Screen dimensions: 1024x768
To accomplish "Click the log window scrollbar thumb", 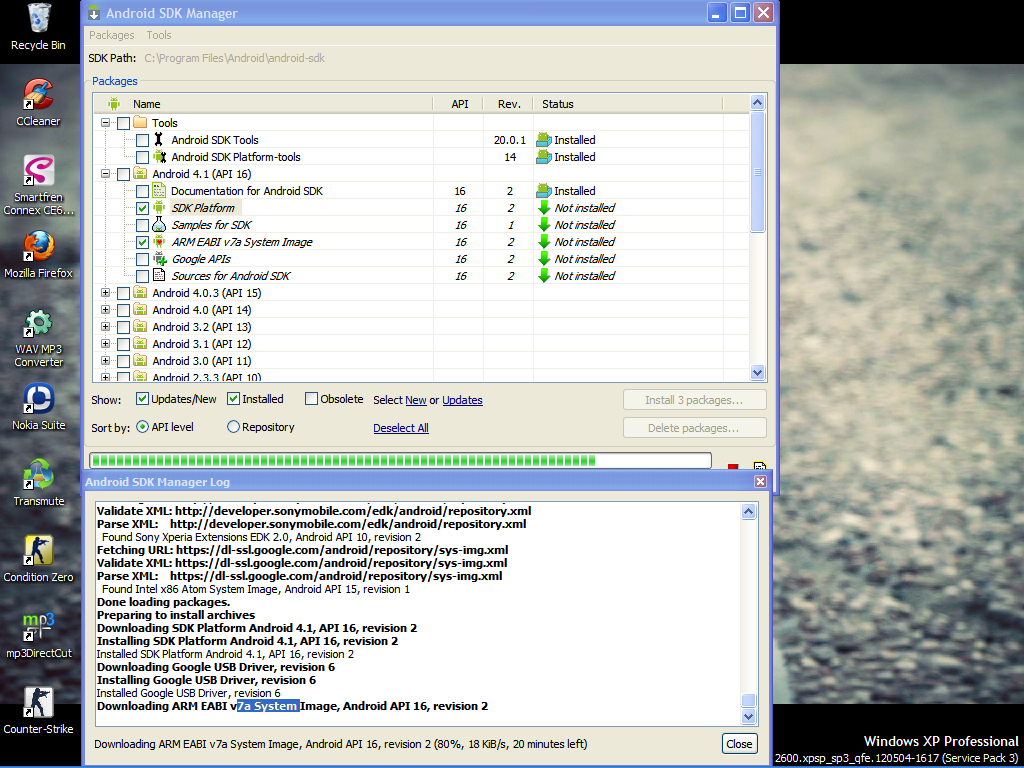I will point(748,700).
